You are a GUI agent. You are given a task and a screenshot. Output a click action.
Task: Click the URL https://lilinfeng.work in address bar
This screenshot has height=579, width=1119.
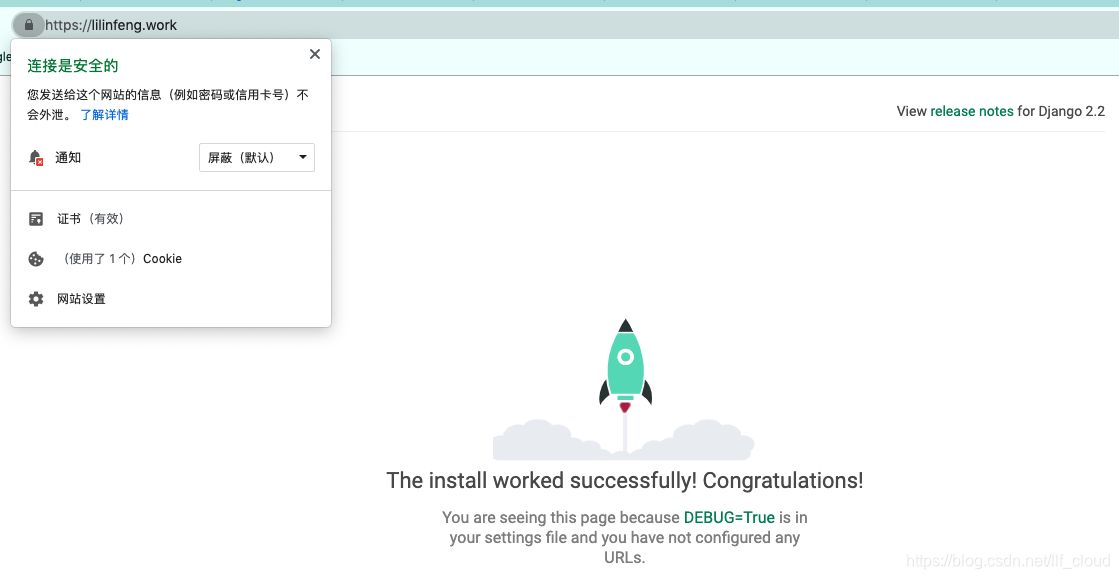click(111, 25)
